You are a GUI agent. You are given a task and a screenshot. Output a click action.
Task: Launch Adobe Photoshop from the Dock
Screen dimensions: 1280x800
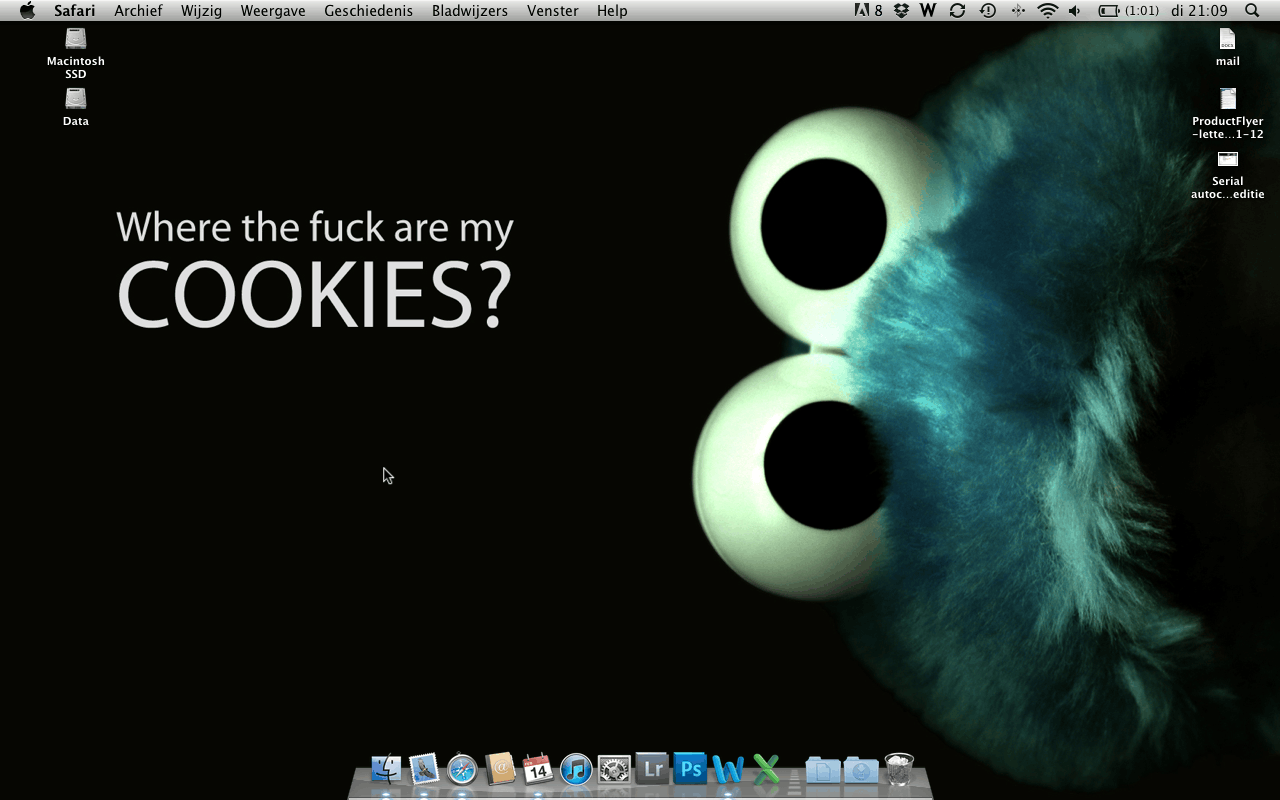[690, 768]
